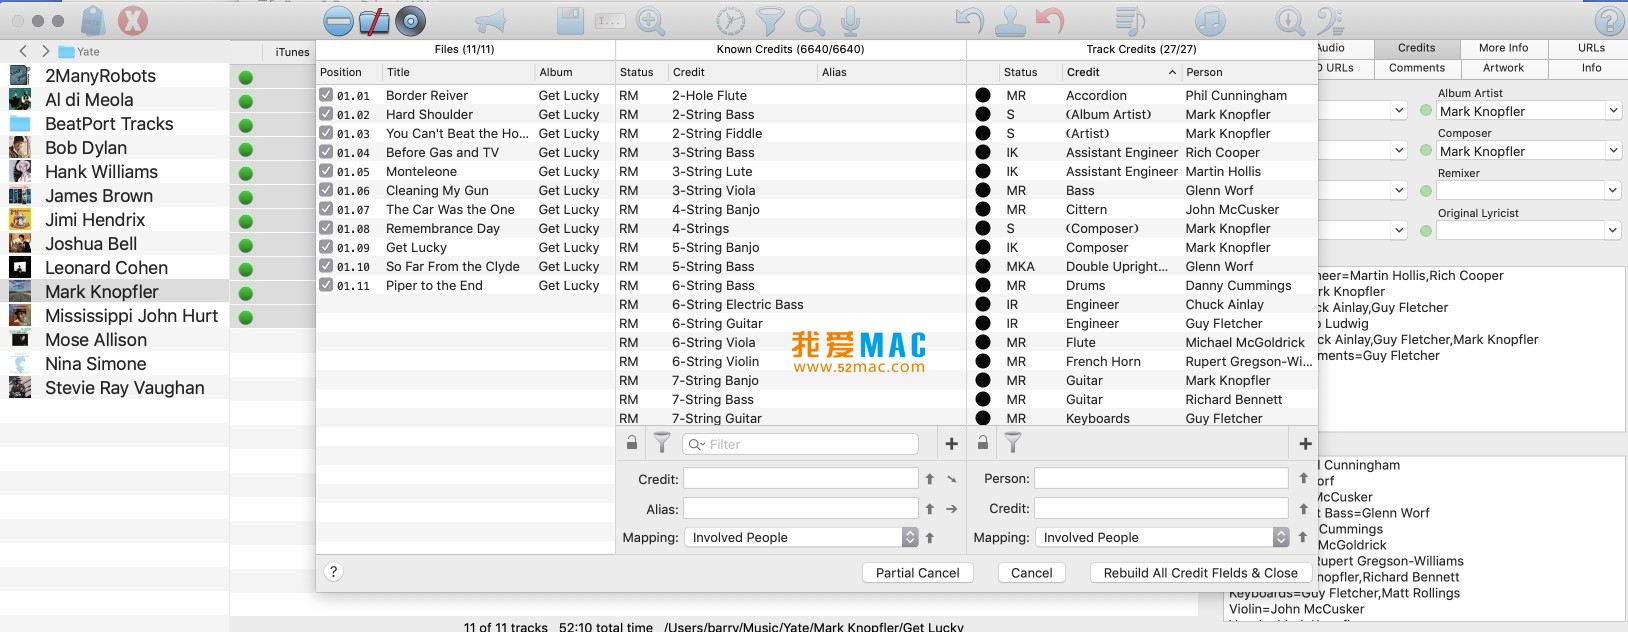Click the stamp toolbar icon

click(1010, 21)
